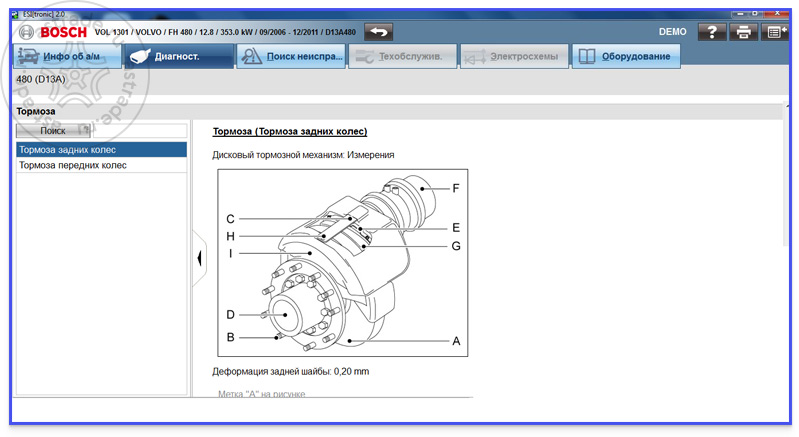
Task: Click the vertical scrollbar on the right
Action: coord(786,173)
